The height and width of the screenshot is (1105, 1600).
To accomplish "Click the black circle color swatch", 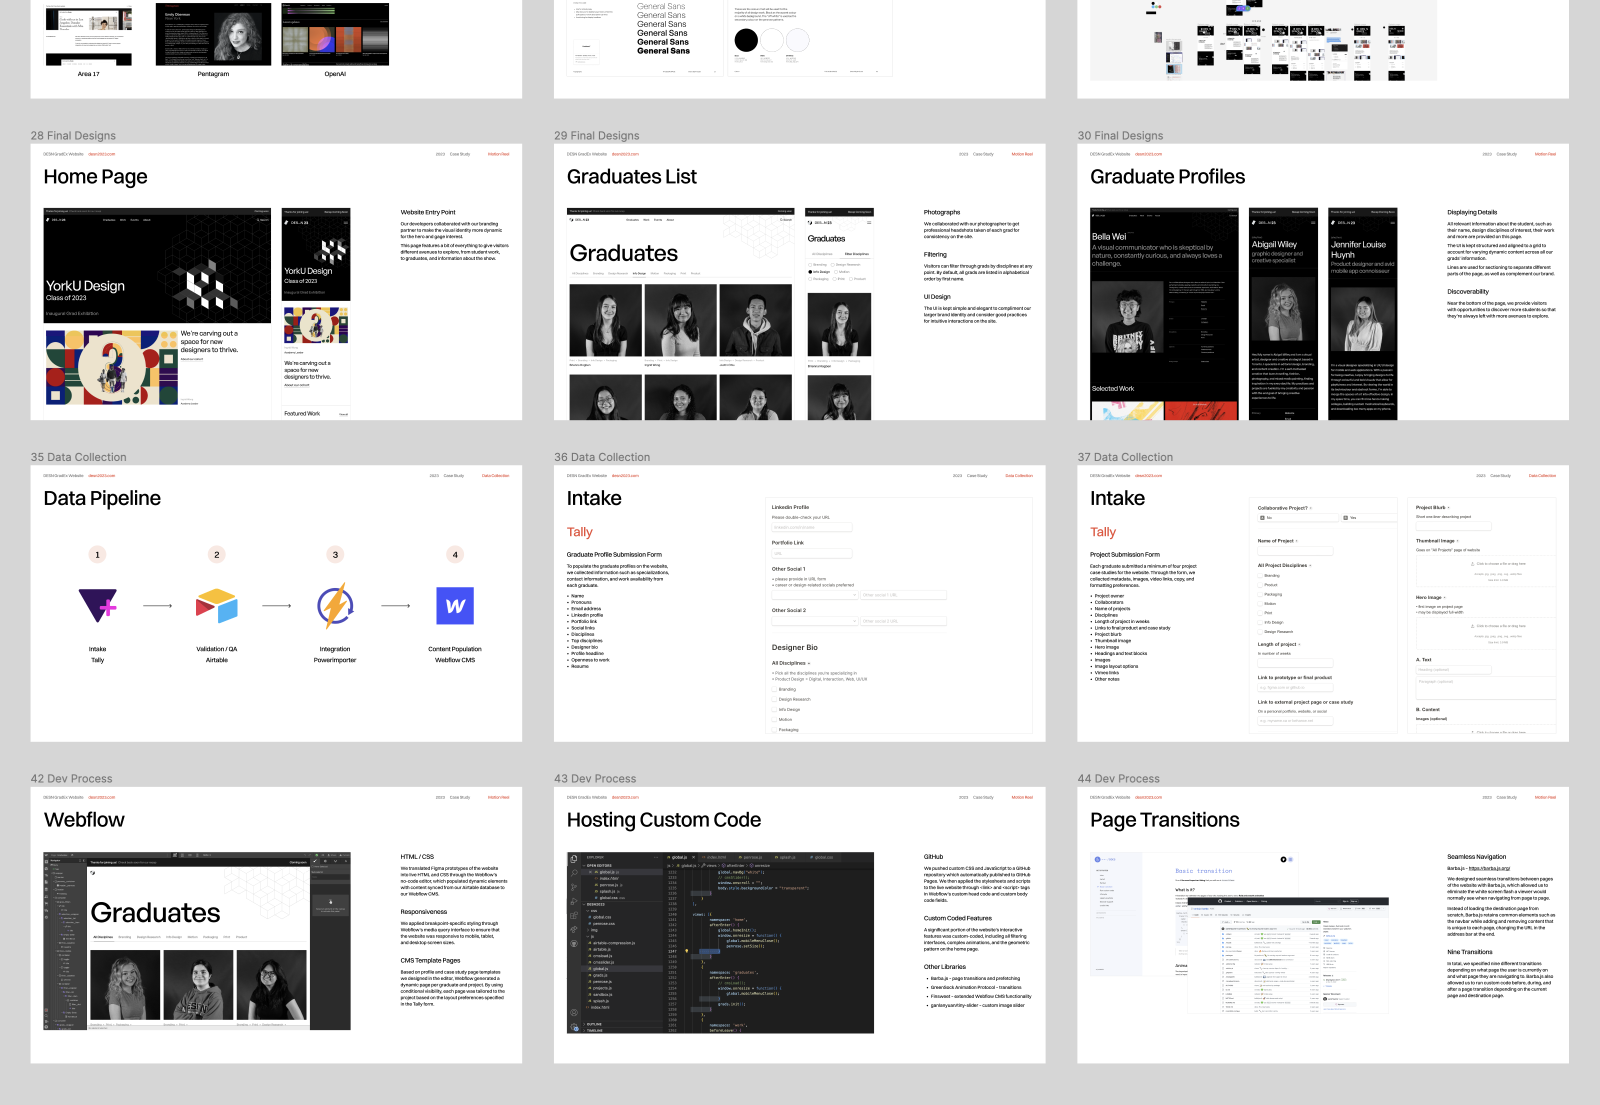I will pyautogui.click(x=746, y=40).
